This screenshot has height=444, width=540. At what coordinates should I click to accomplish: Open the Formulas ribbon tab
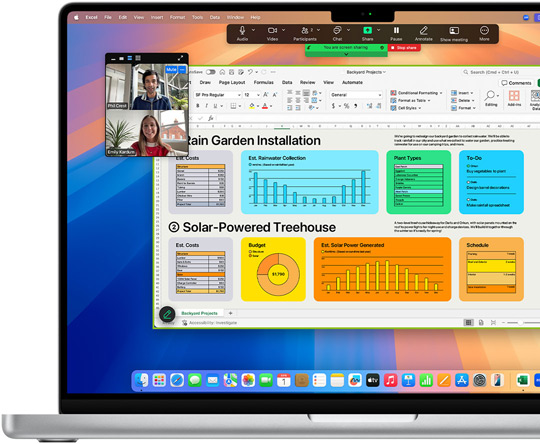pos(263,82)
